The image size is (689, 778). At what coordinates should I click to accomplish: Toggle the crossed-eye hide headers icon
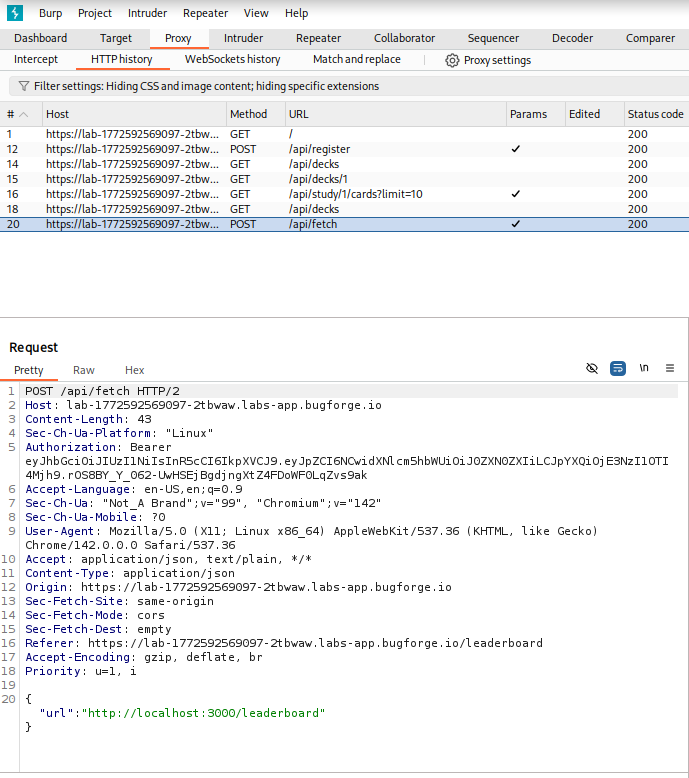pyautogui.click(x=591, y=368)
